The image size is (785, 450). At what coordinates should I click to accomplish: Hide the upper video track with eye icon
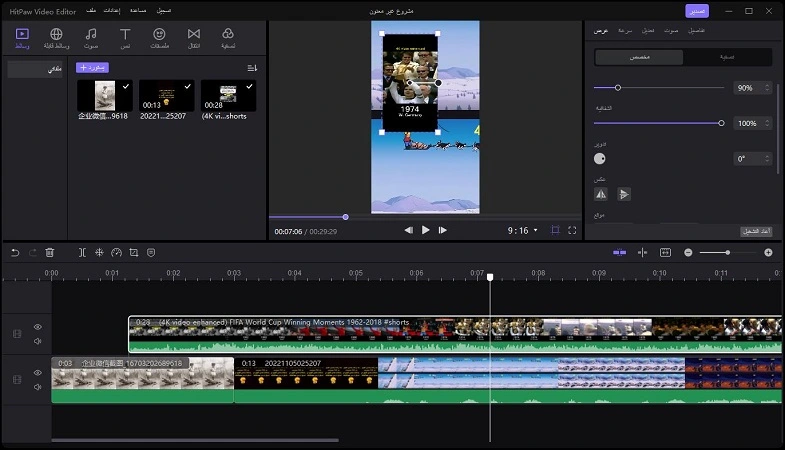pos(38,327)
